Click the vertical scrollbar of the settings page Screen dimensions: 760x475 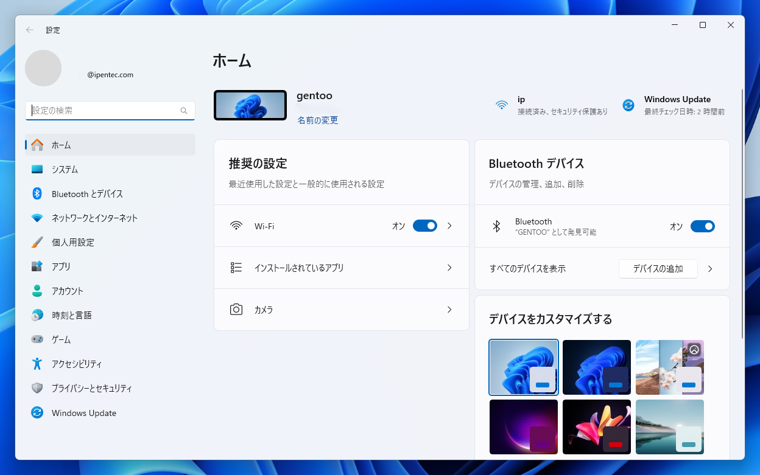coord(742,213)
